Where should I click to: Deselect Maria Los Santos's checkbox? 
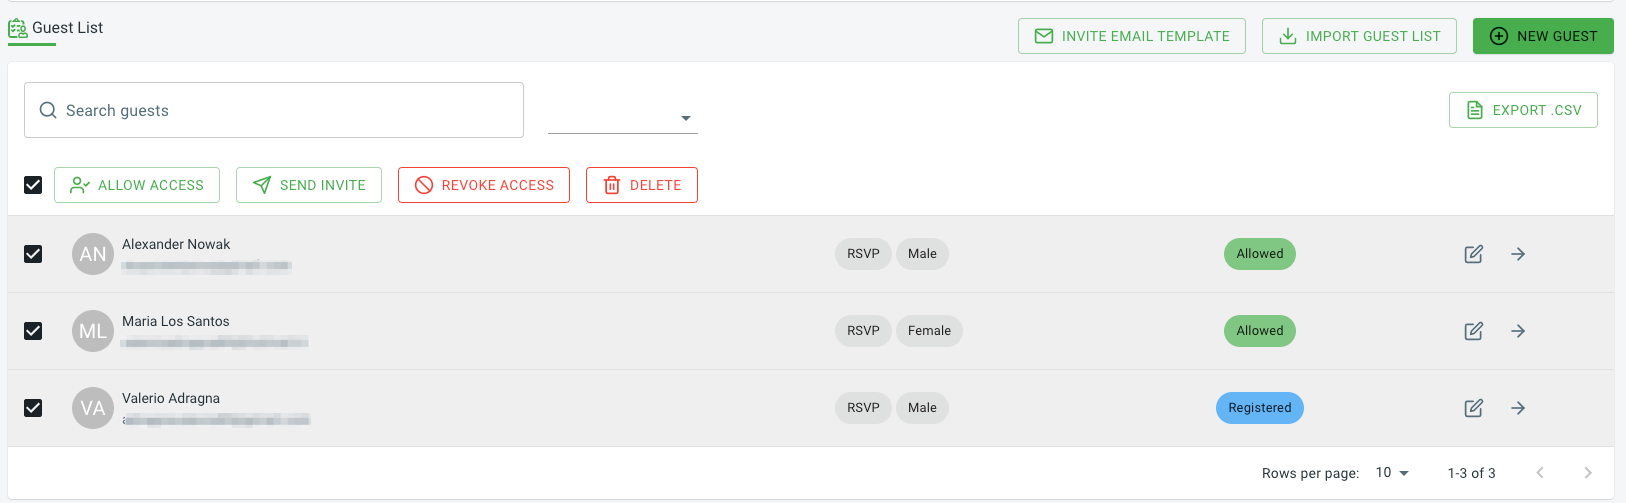coord(33,331)
